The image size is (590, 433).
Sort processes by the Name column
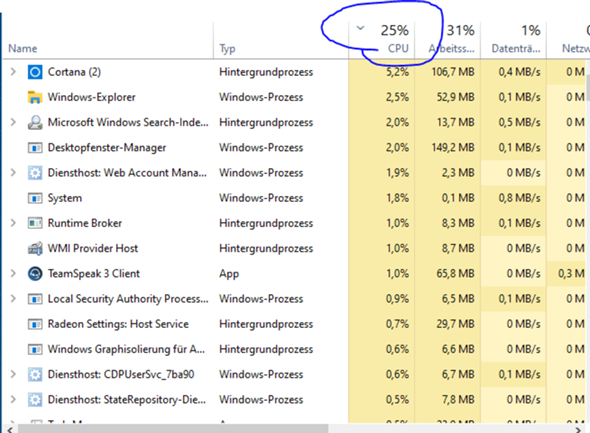pyautogui.click(x=108, y=40)
